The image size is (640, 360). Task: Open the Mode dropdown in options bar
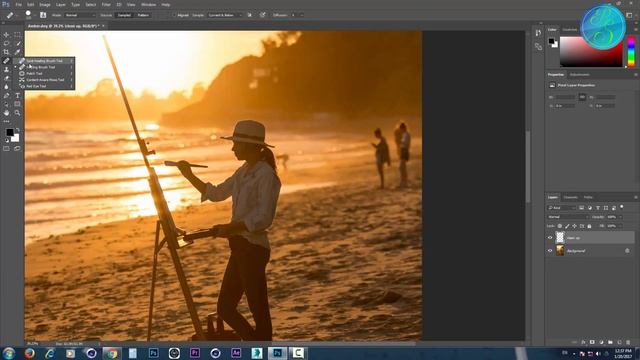(x=80, y=15)
